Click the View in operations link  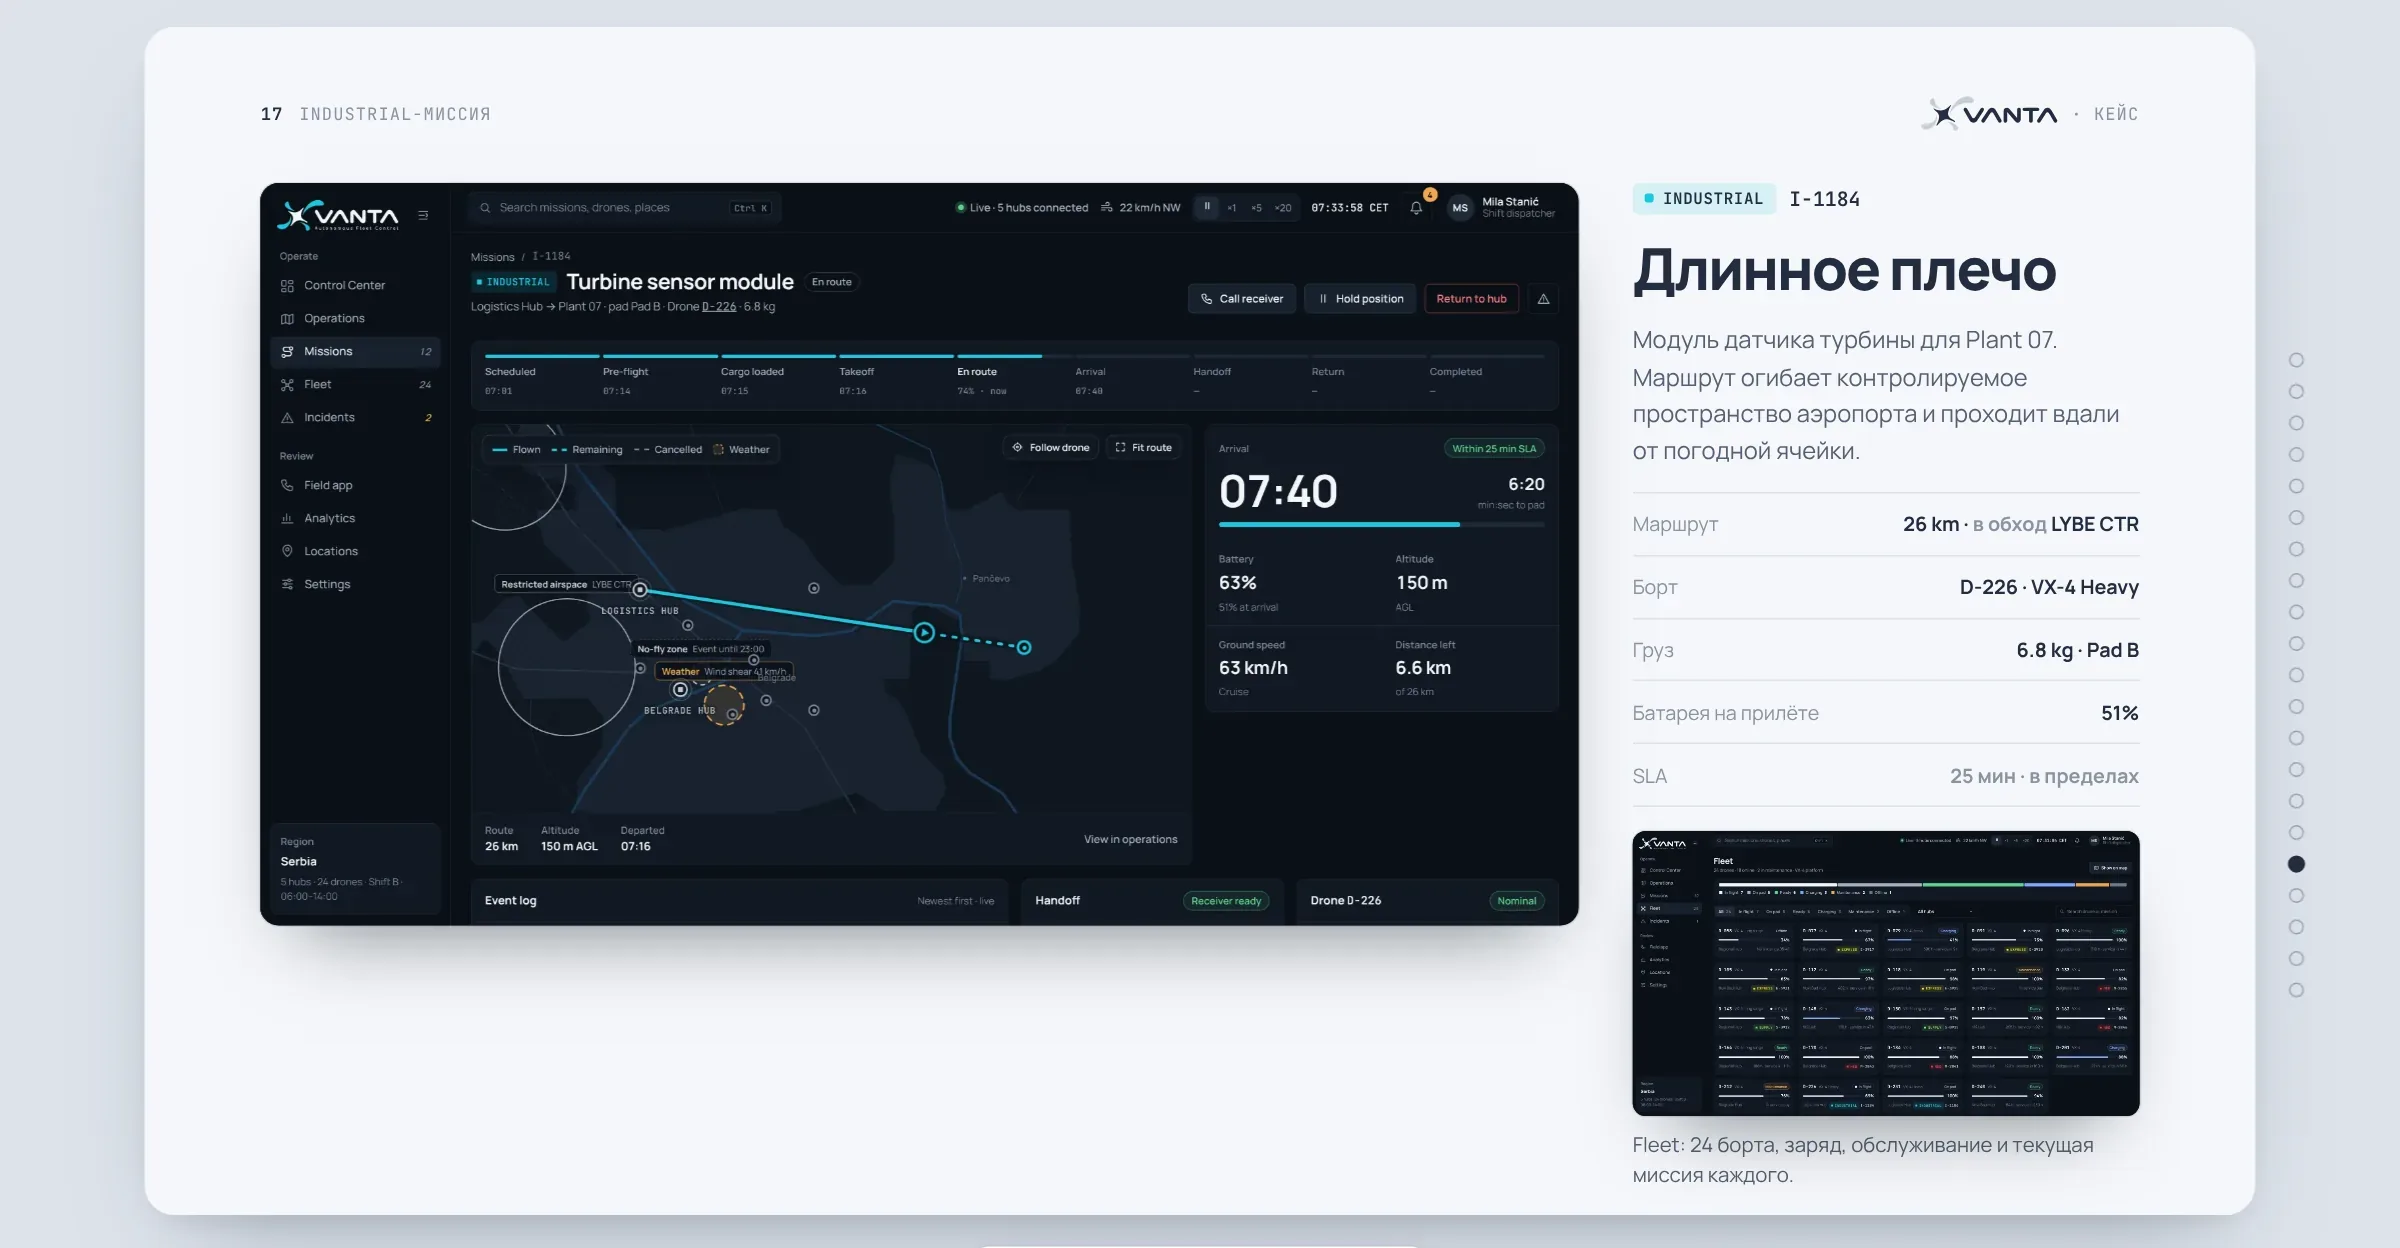1130,840
